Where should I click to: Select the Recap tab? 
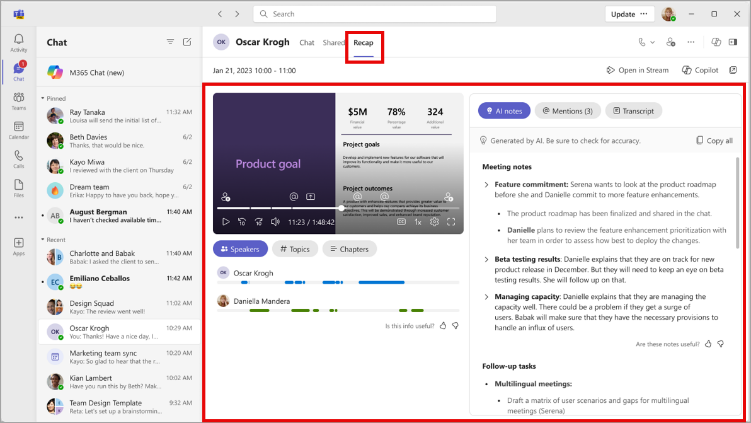tap(363, 43)
